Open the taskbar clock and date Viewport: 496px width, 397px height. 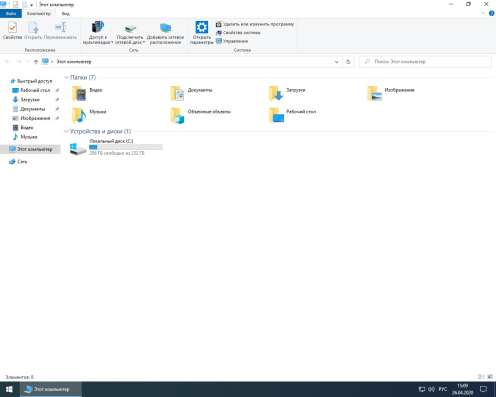click(x=463, y=389)
